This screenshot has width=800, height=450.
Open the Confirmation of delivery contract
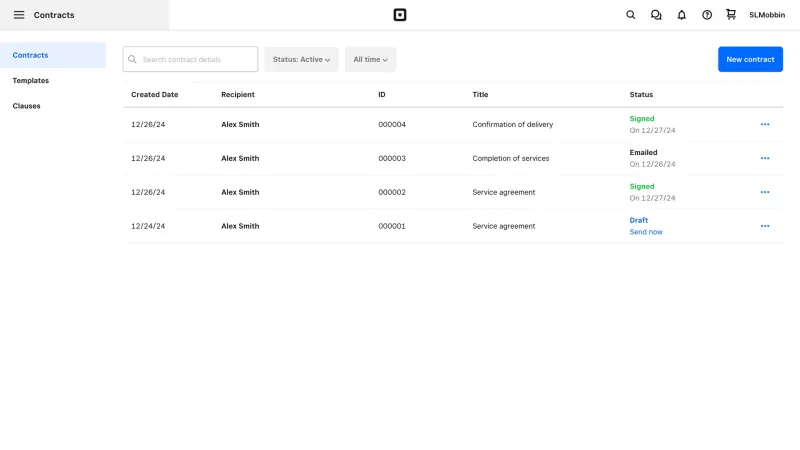pyautogui.click(x=512, y=124)
